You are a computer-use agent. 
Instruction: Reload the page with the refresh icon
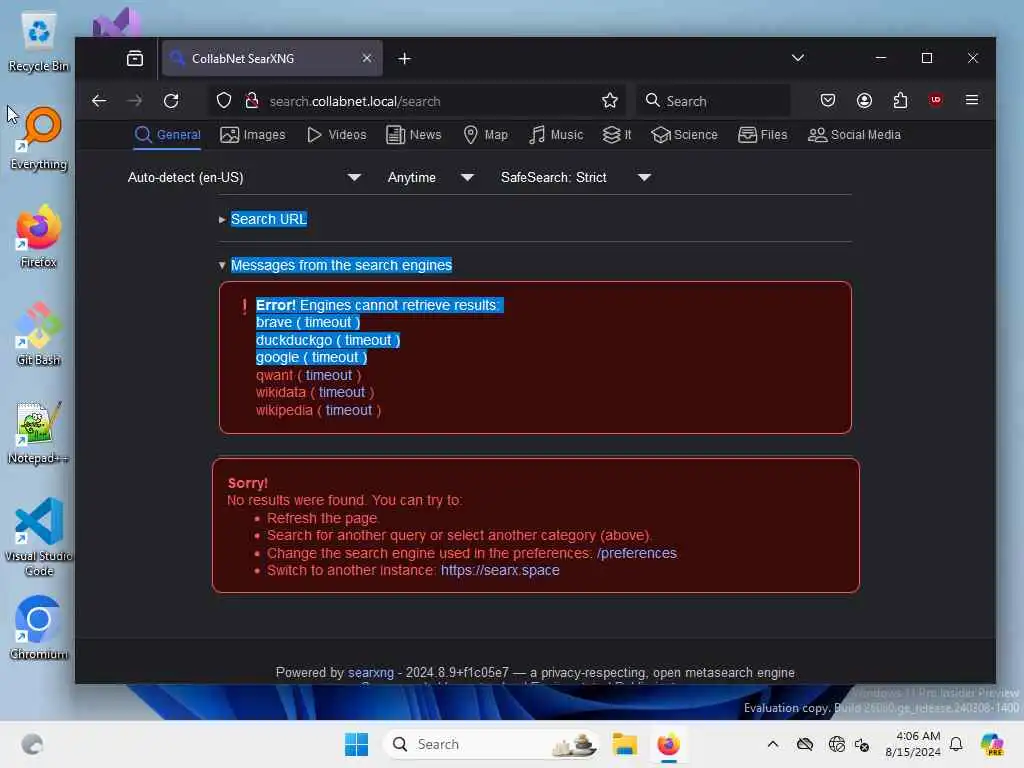171,101
